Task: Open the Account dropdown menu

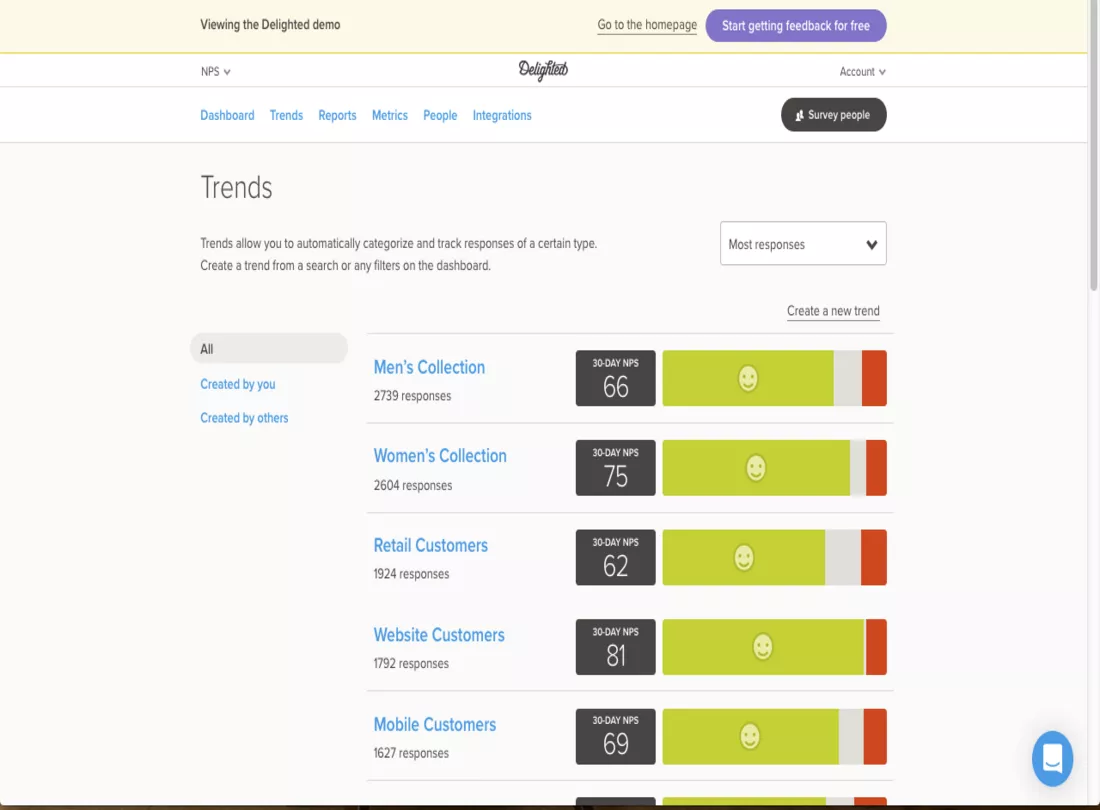Action: click(862, 72)
